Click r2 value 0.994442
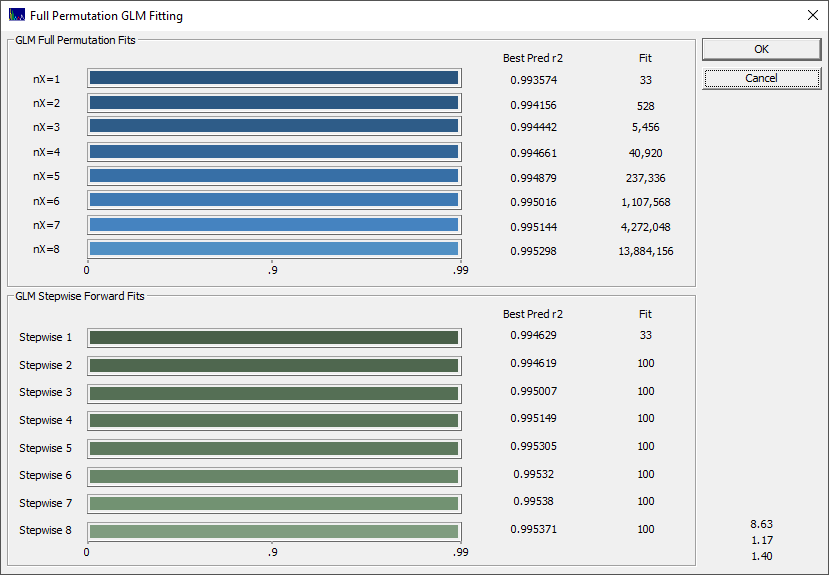 pyautogui.click(x=533, y=127)
